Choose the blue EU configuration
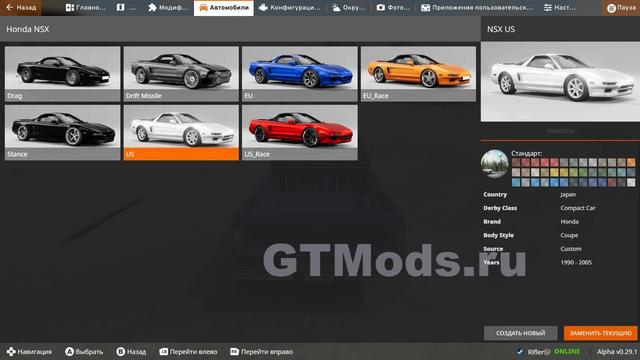This screenshot has height=360, width=640. pos(300,74)
